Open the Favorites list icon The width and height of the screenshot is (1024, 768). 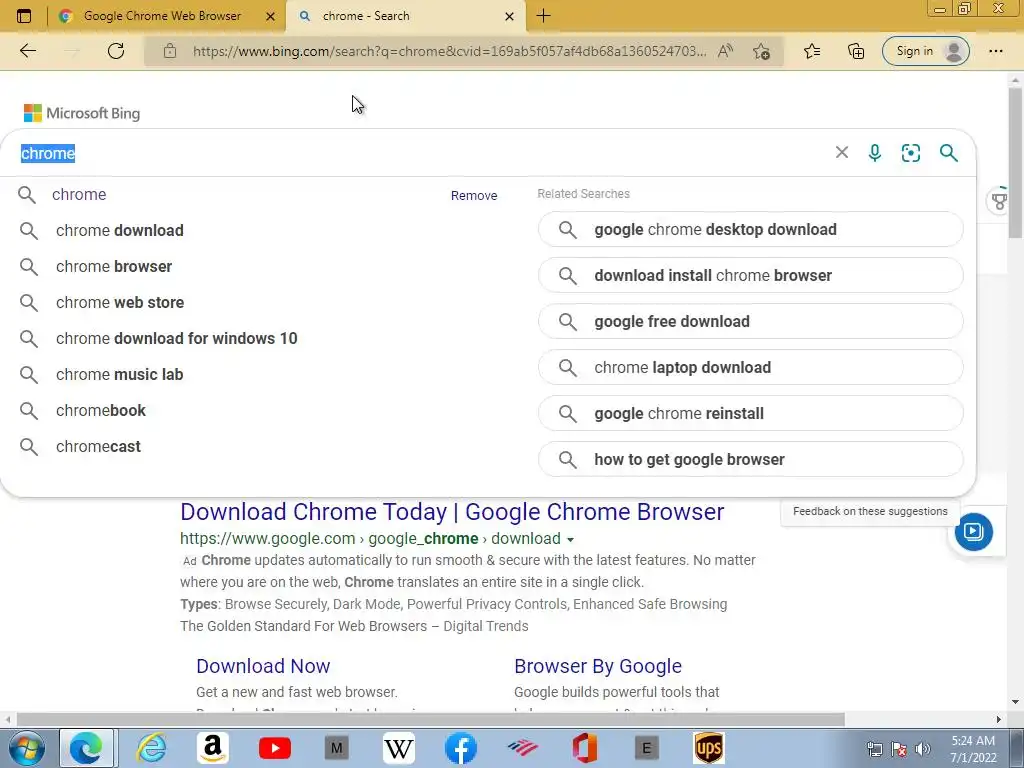812,51
